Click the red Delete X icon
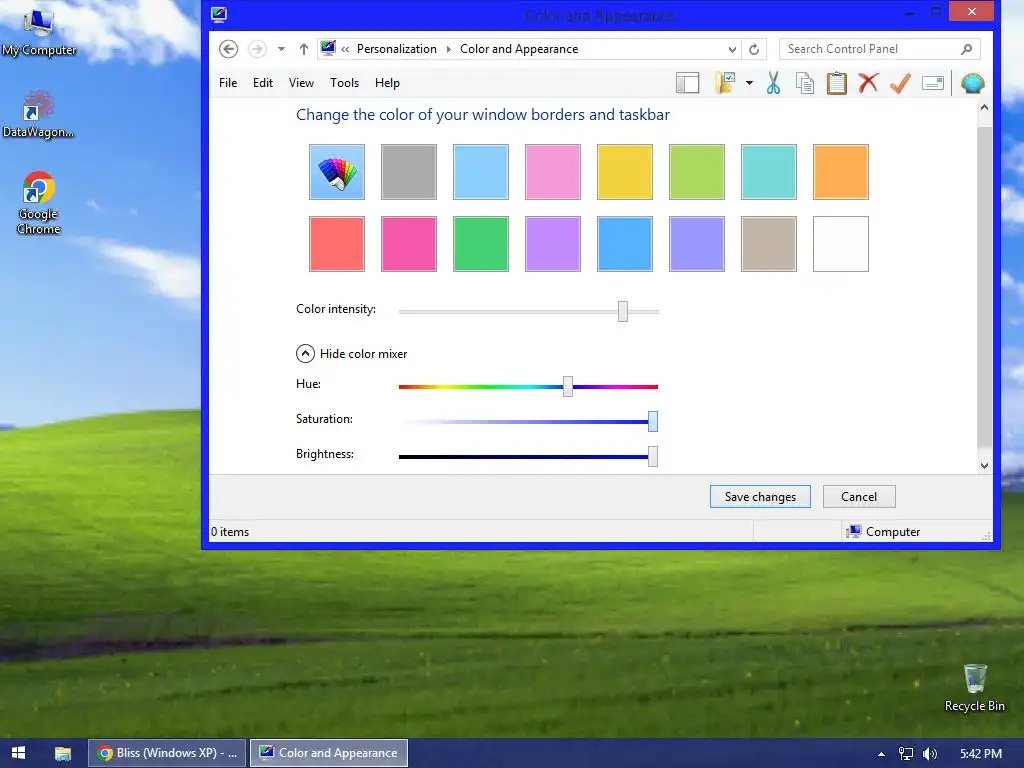1024x768 pixels. (868, 83)
